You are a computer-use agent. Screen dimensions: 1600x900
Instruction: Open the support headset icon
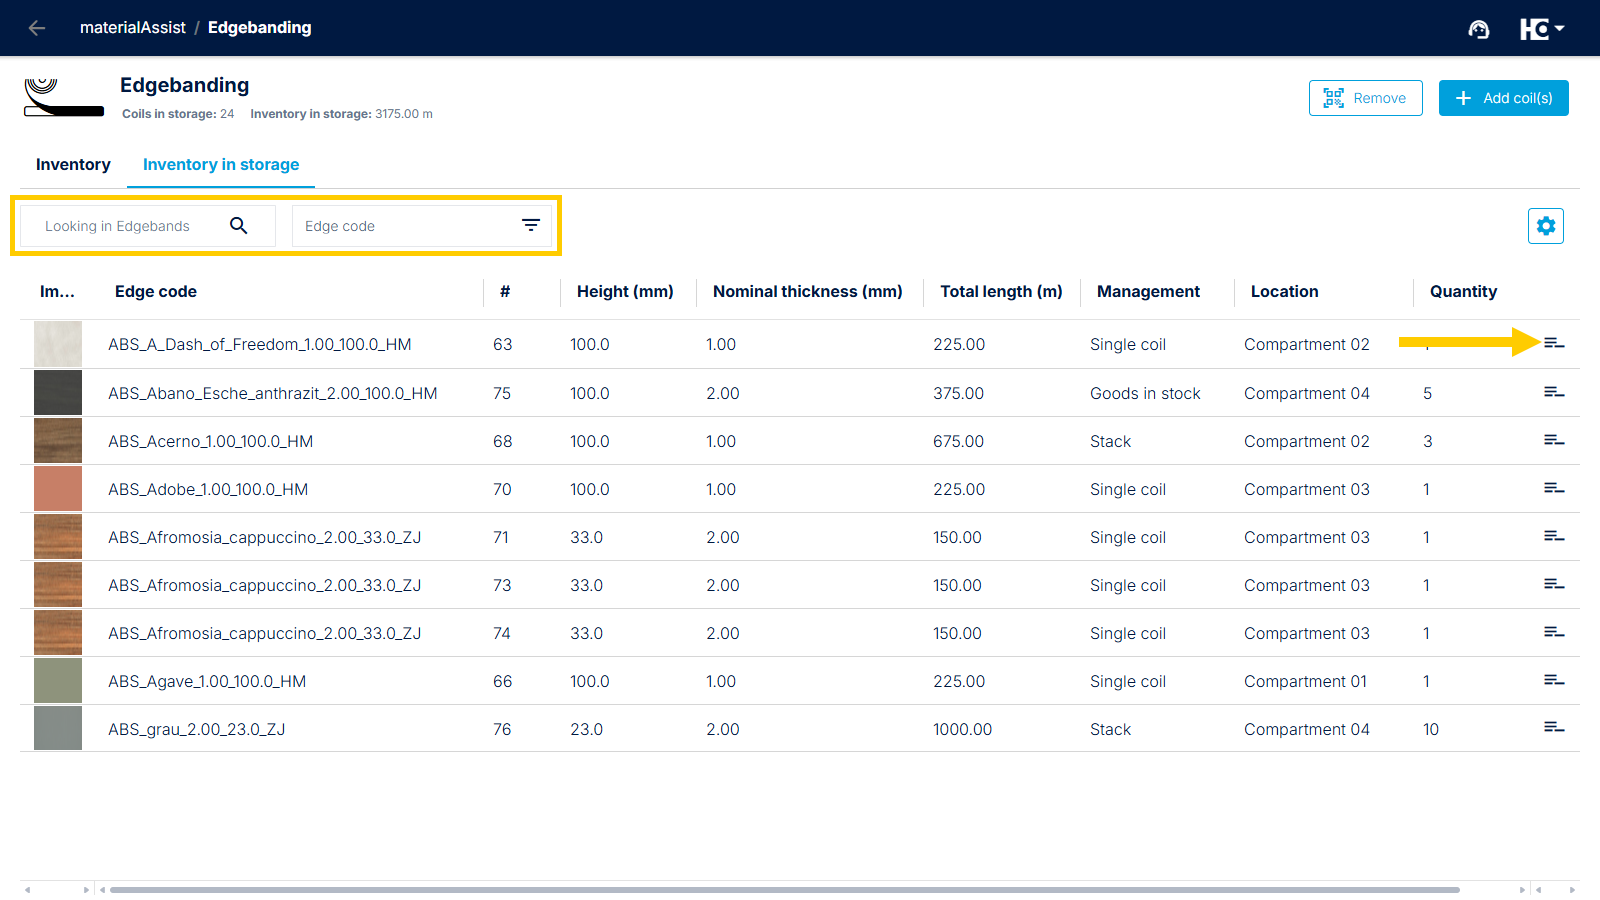1478,29
